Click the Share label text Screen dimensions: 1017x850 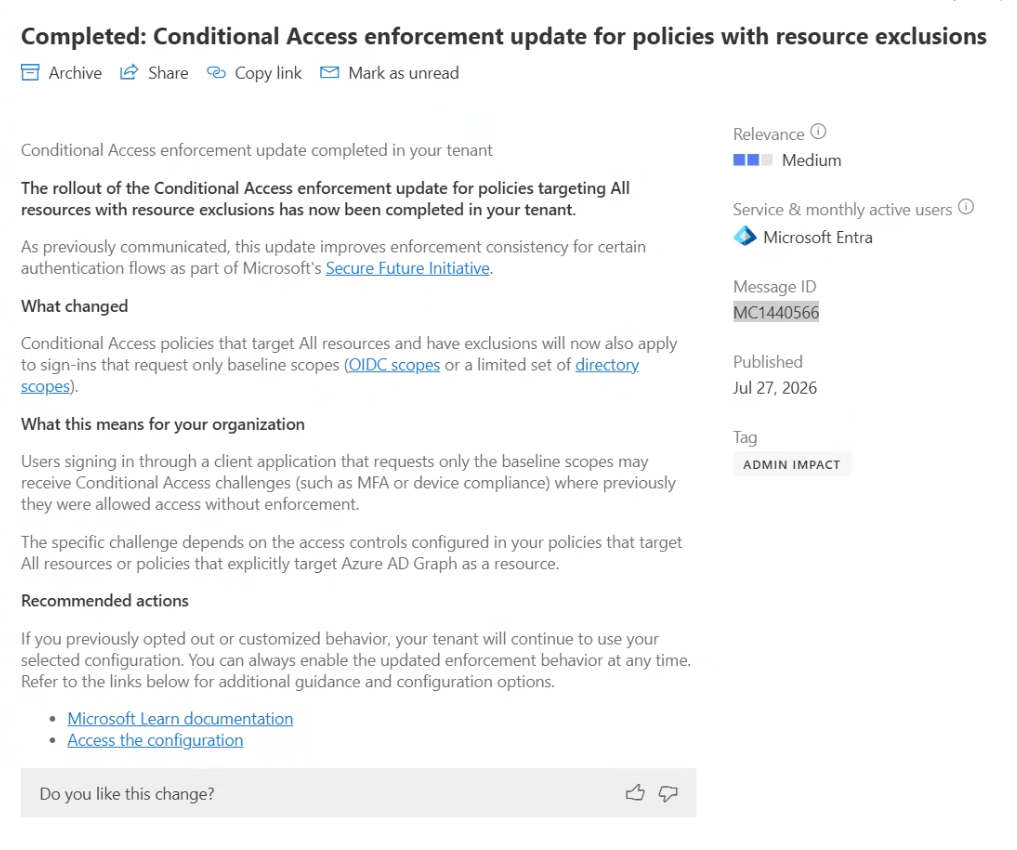click(168, 73)
